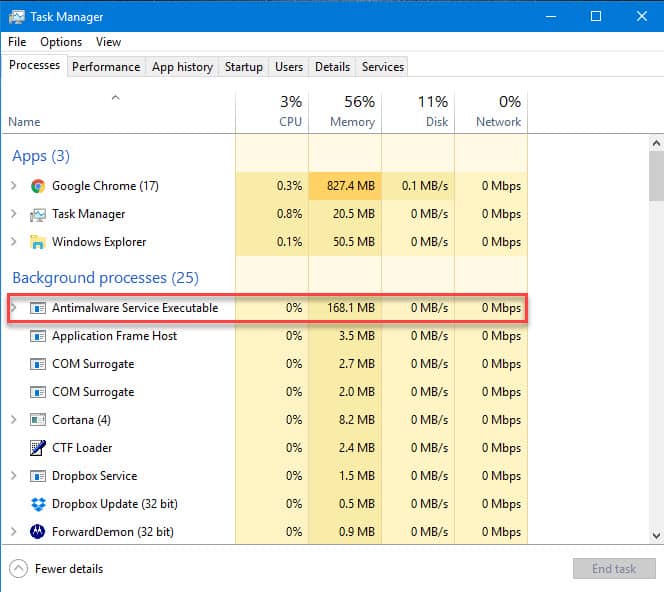The height and width of the screenshot is (592, 664).
Task: Maximize the Task Manager window
Action: click(x=596, y=17)
